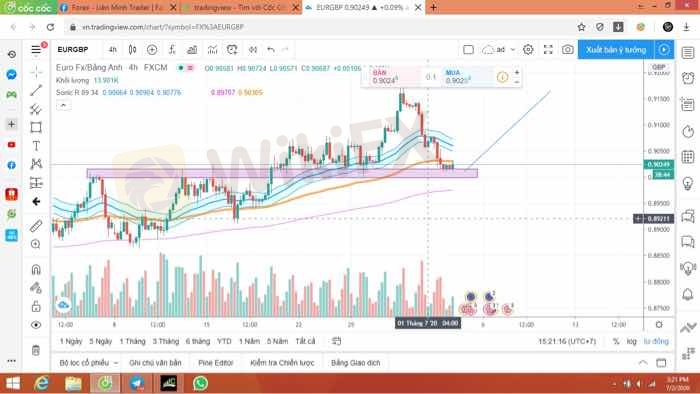This screenshot has width=700, height=394.
Task: Select the Text annotation tool
Action: 36,145
